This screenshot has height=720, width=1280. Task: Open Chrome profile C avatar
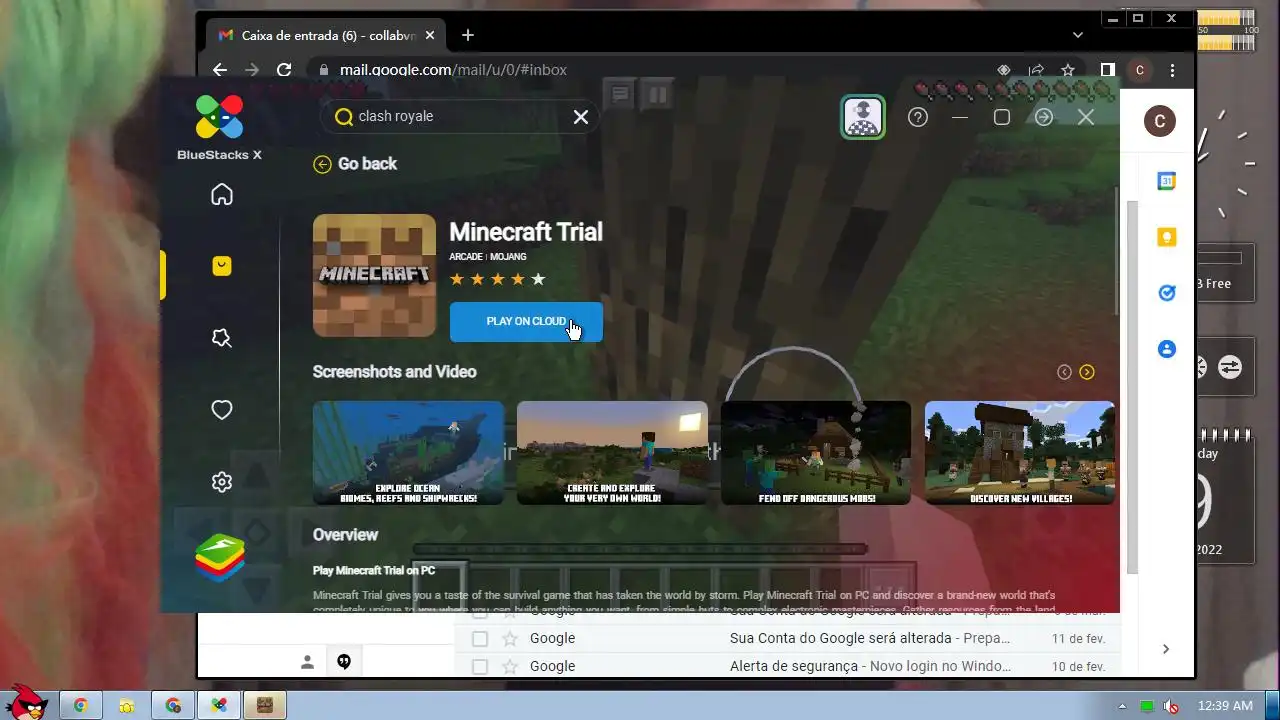pyautogui.click(x=1140, y=70)
